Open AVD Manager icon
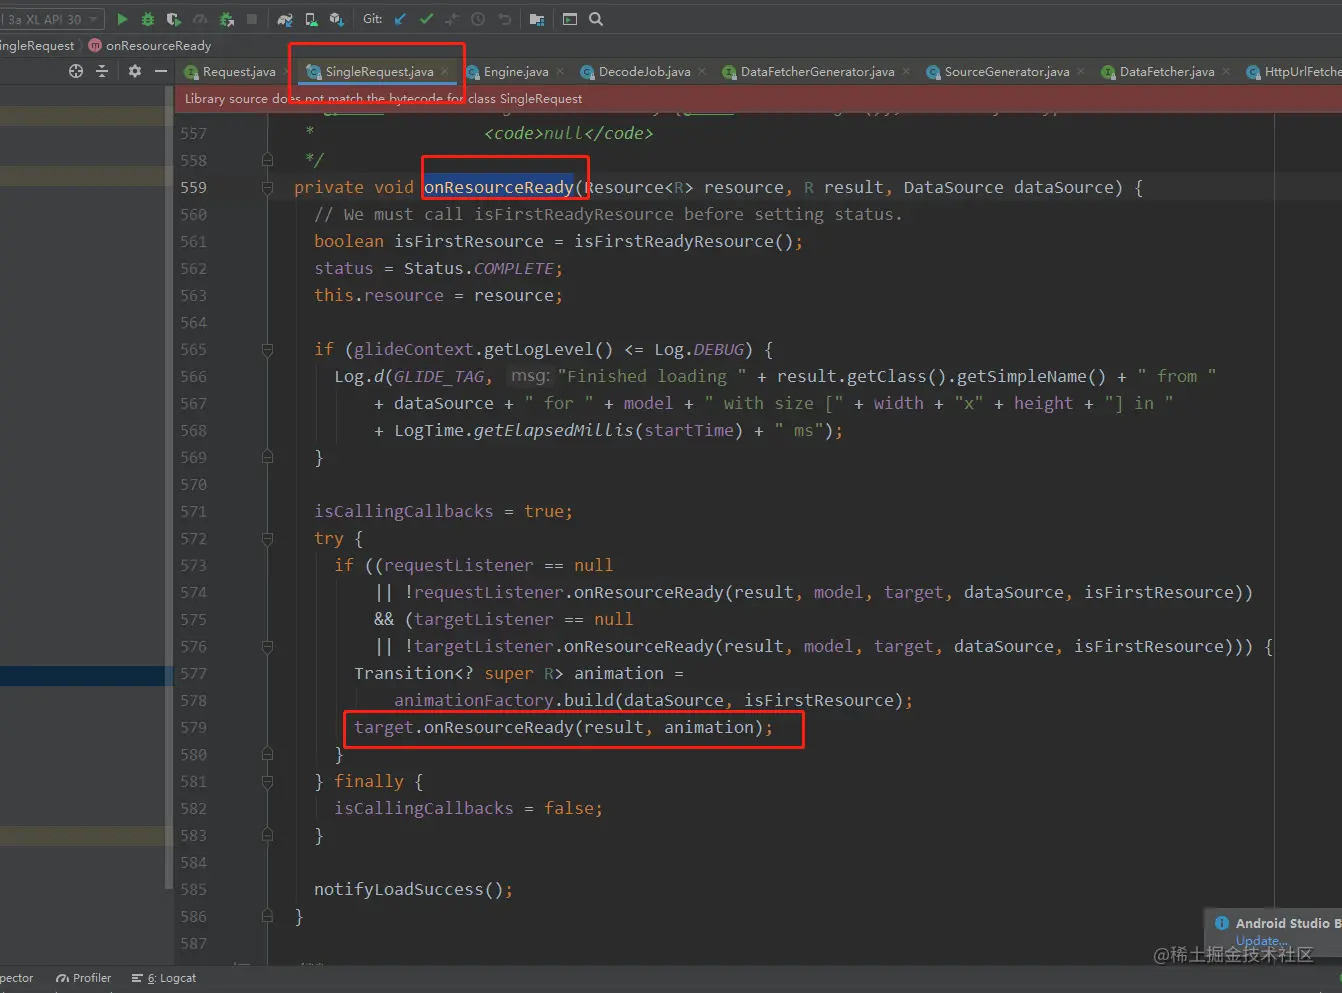The height and width of the screenshot is (993, 1342). (x=311, y=19)
